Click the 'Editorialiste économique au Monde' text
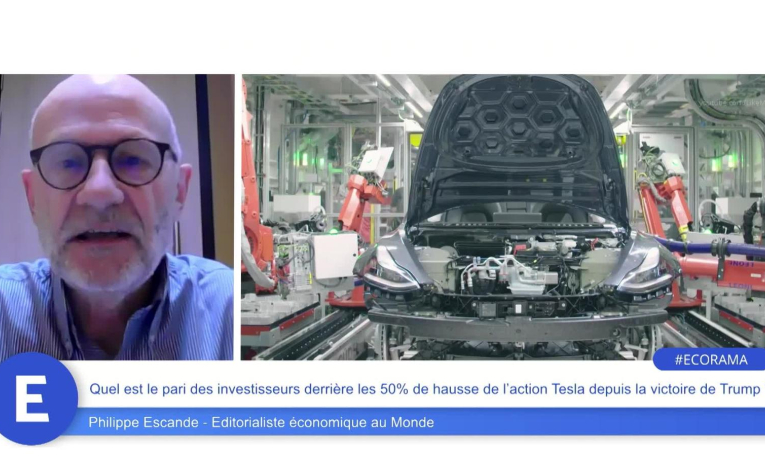765x456 pixels. [330, 423]
